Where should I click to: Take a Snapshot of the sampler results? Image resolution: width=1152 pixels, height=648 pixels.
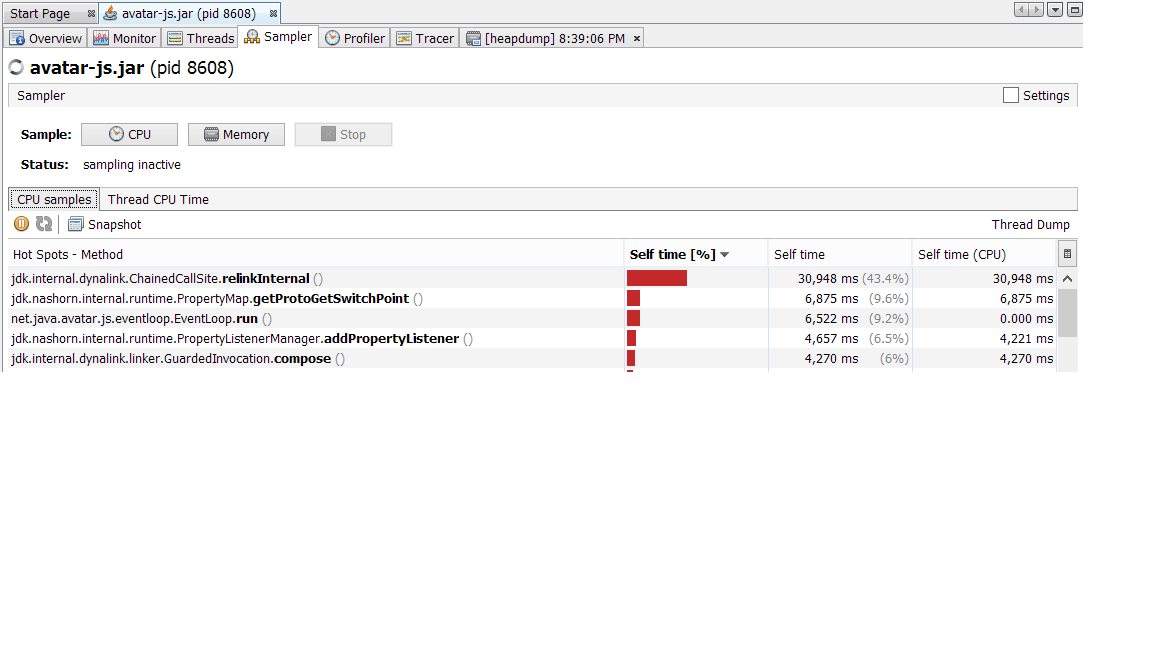[105, 225]
